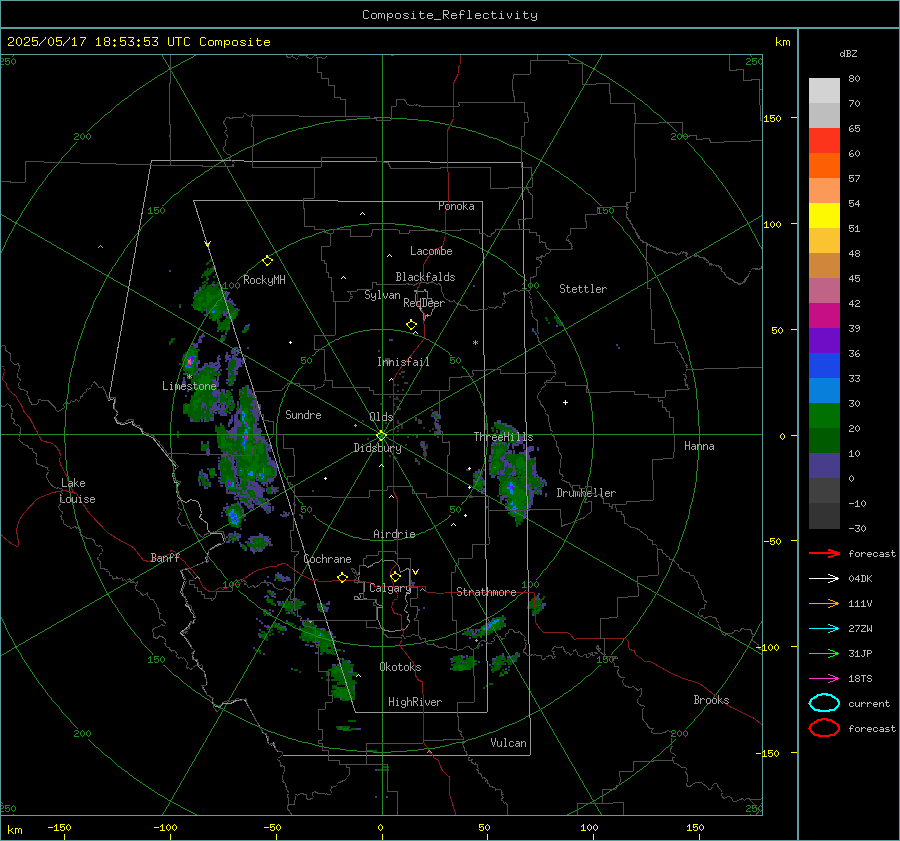This screenshot has height=841, width=900.
Task: Pick the cyan 27ZW arrow legend icon
Action: pos(824,629)
